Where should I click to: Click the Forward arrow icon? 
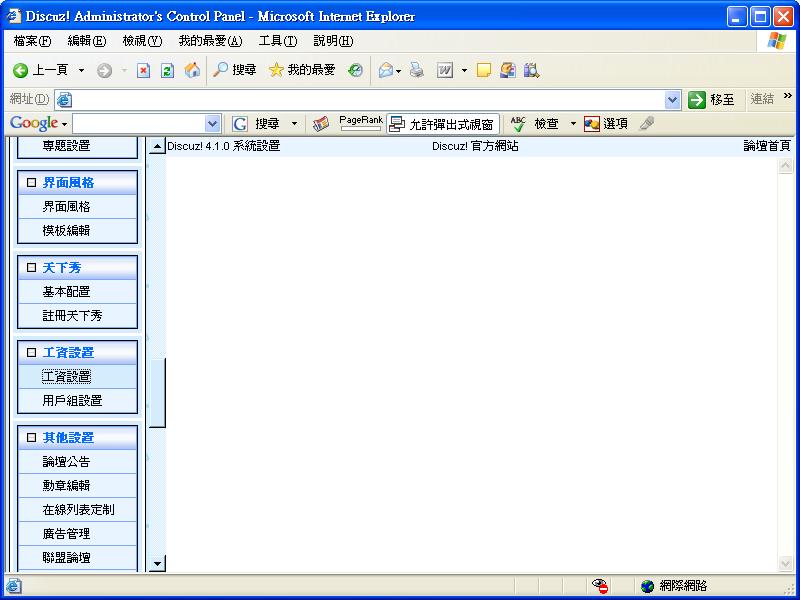click(104, 70)
